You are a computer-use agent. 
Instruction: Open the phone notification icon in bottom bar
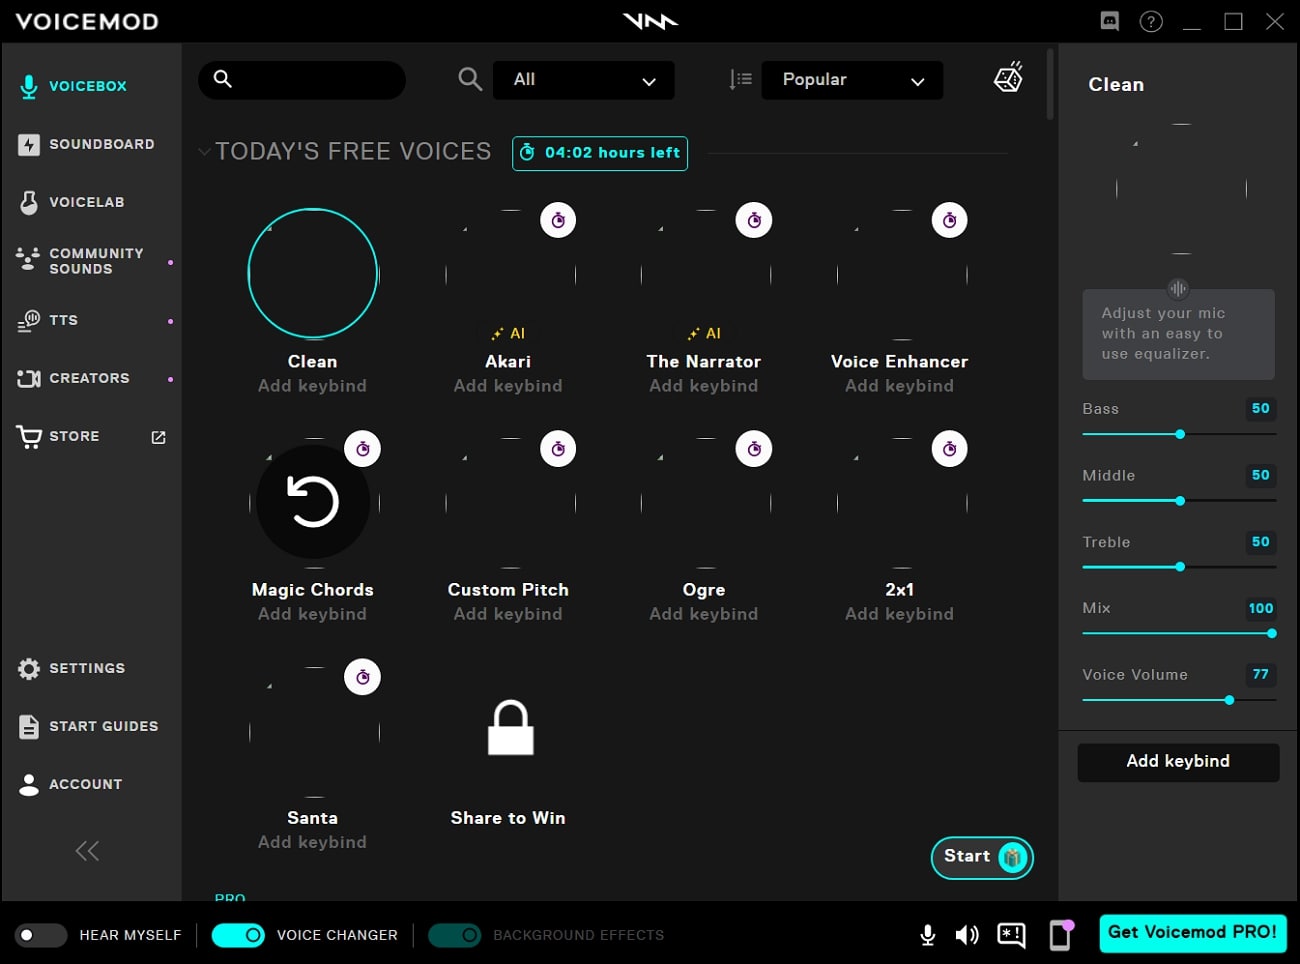click(x=1061, y=935)
